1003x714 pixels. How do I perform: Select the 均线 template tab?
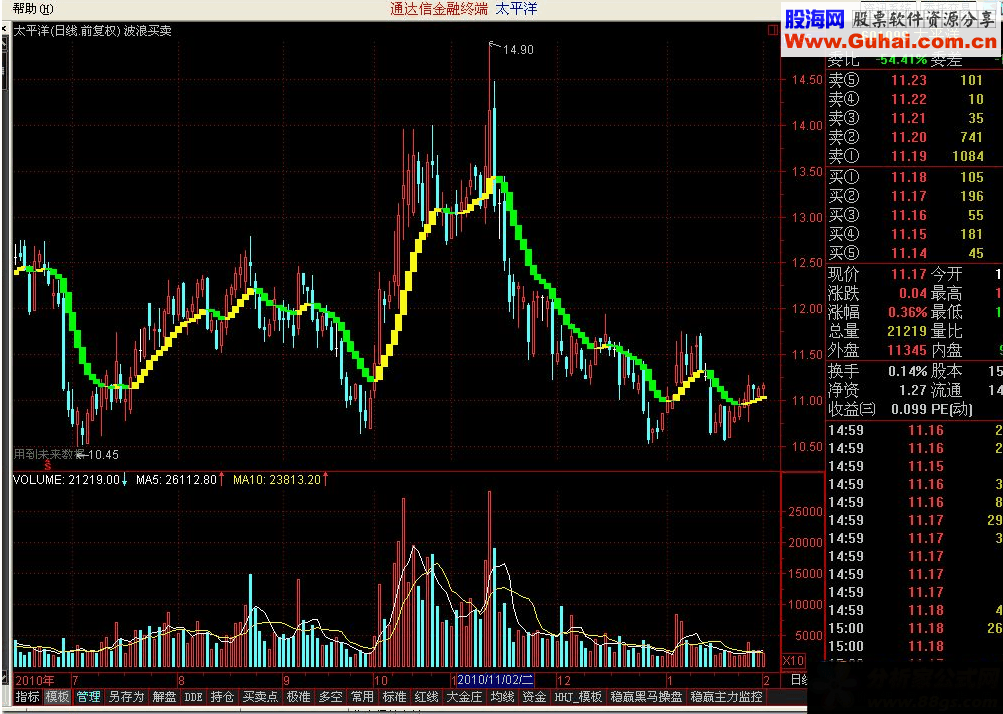[502, 697]
